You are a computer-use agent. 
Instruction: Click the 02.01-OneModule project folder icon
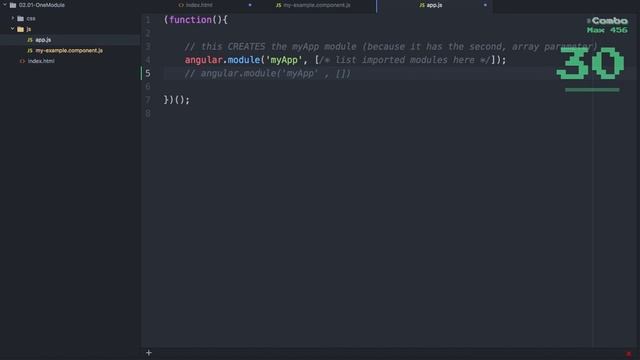pos(13,5)
